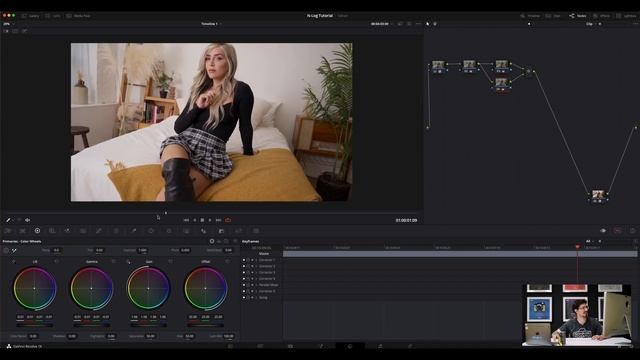640x360 pixels.
Task: Open the viewer zoom percentage dropdown
Action: point(9,24)
